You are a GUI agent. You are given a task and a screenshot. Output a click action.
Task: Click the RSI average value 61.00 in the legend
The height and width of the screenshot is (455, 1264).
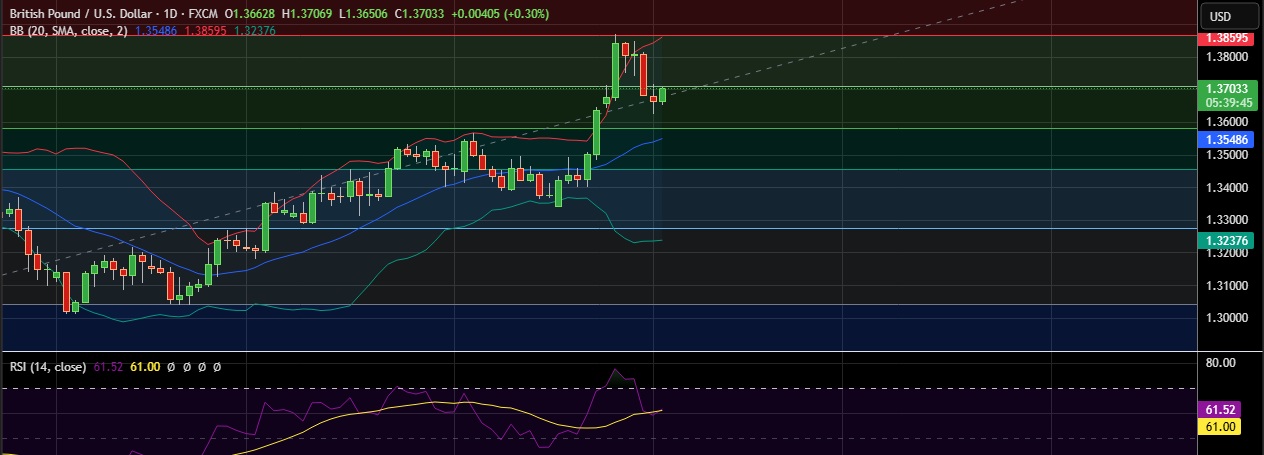tap(145, 367)
